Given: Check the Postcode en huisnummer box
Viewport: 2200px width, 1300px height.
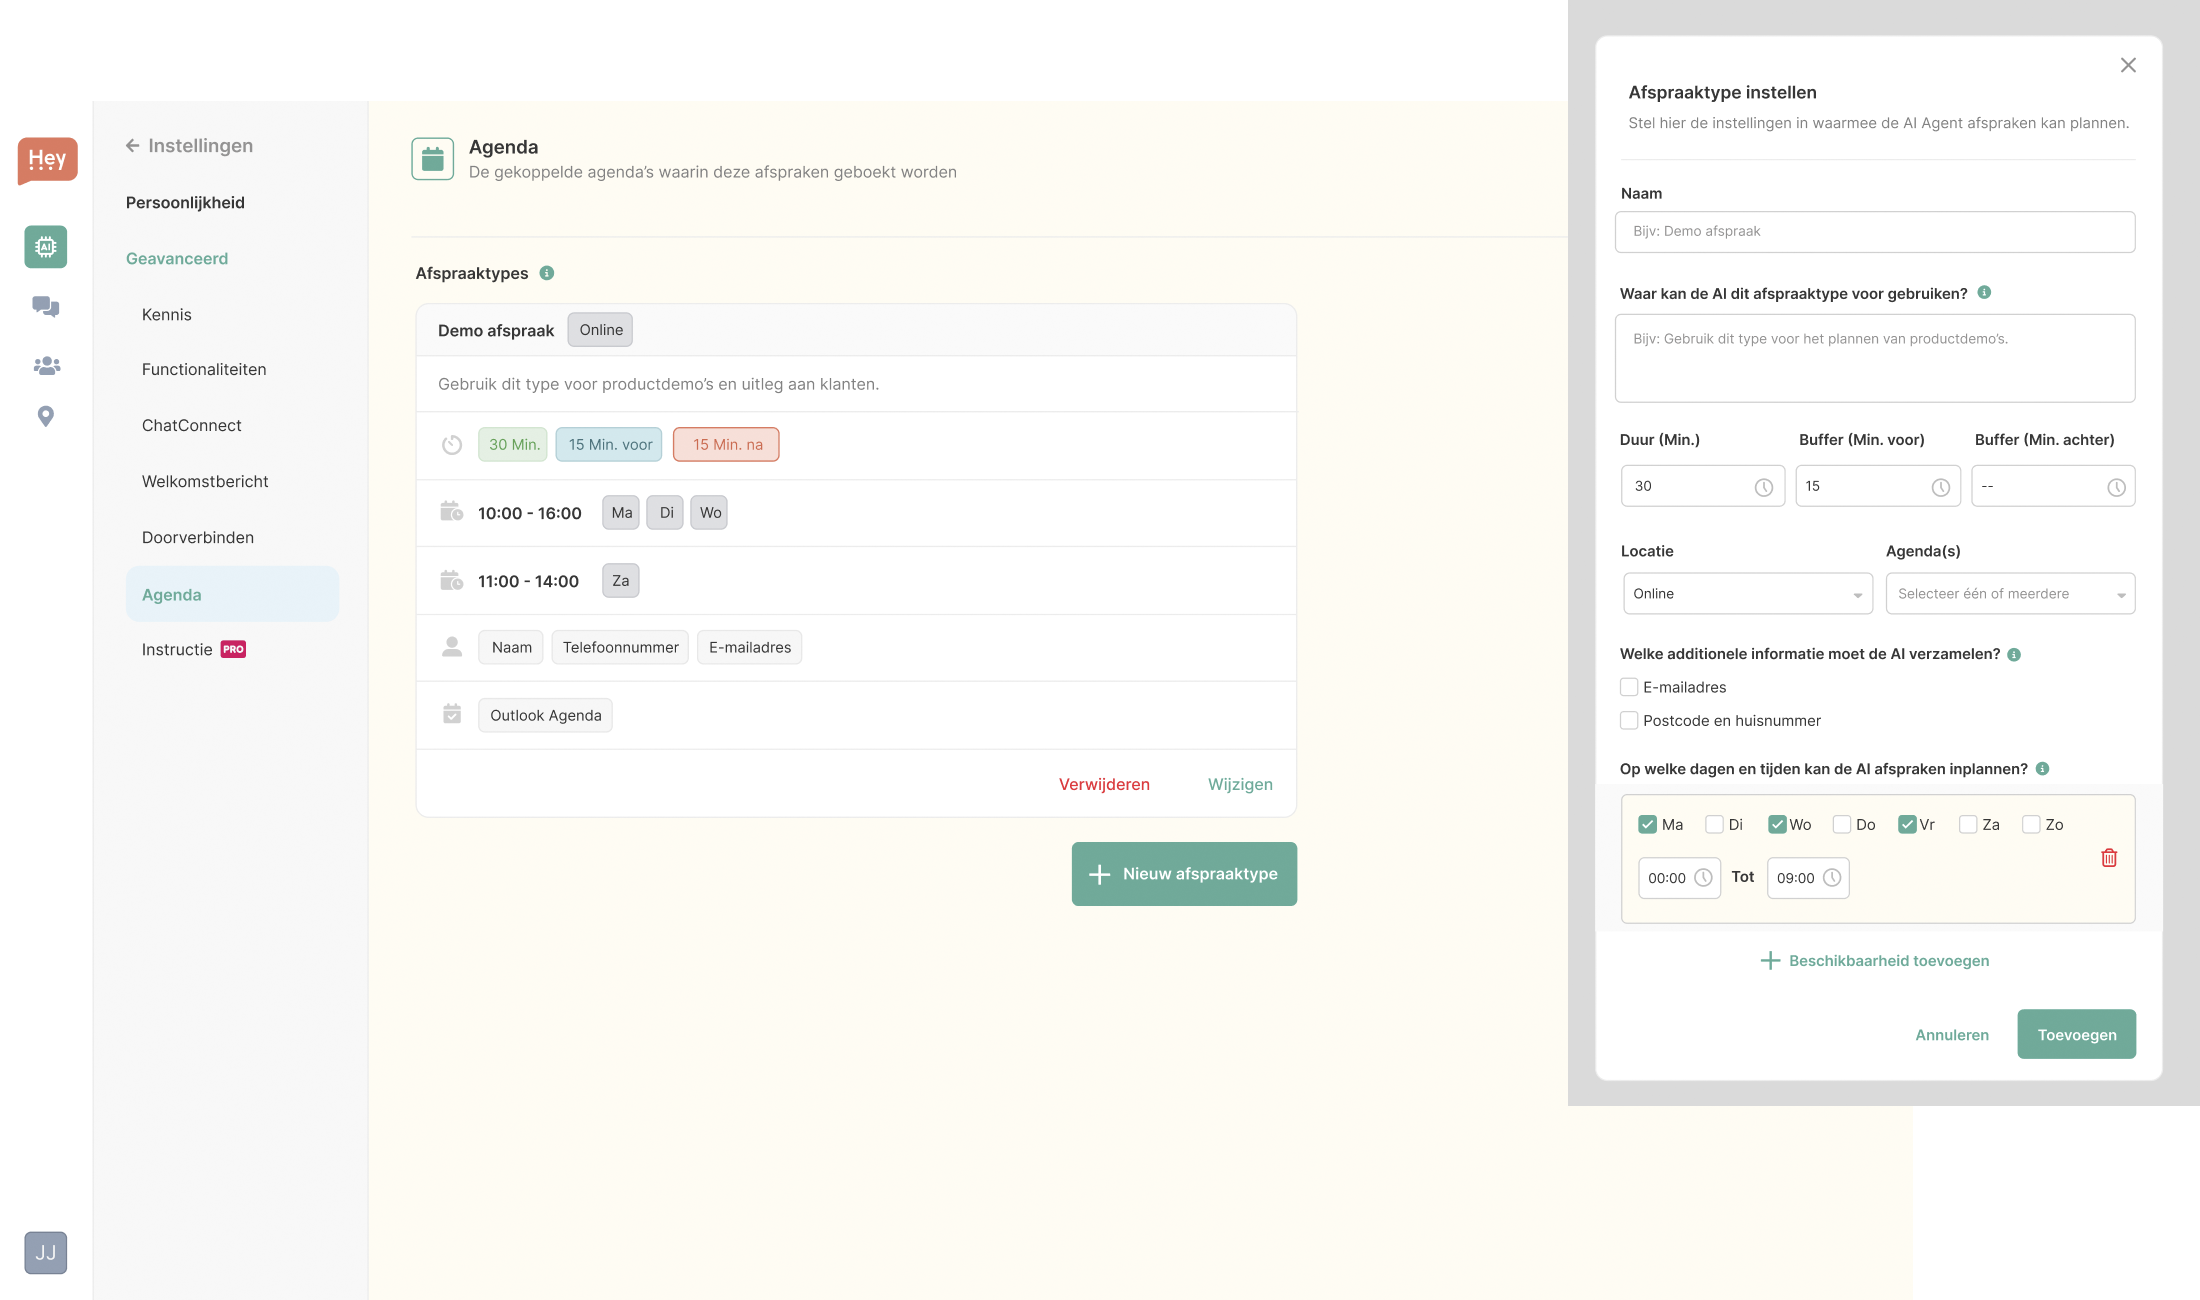Looking at the screenshot, I should (x=1629, y=720).
